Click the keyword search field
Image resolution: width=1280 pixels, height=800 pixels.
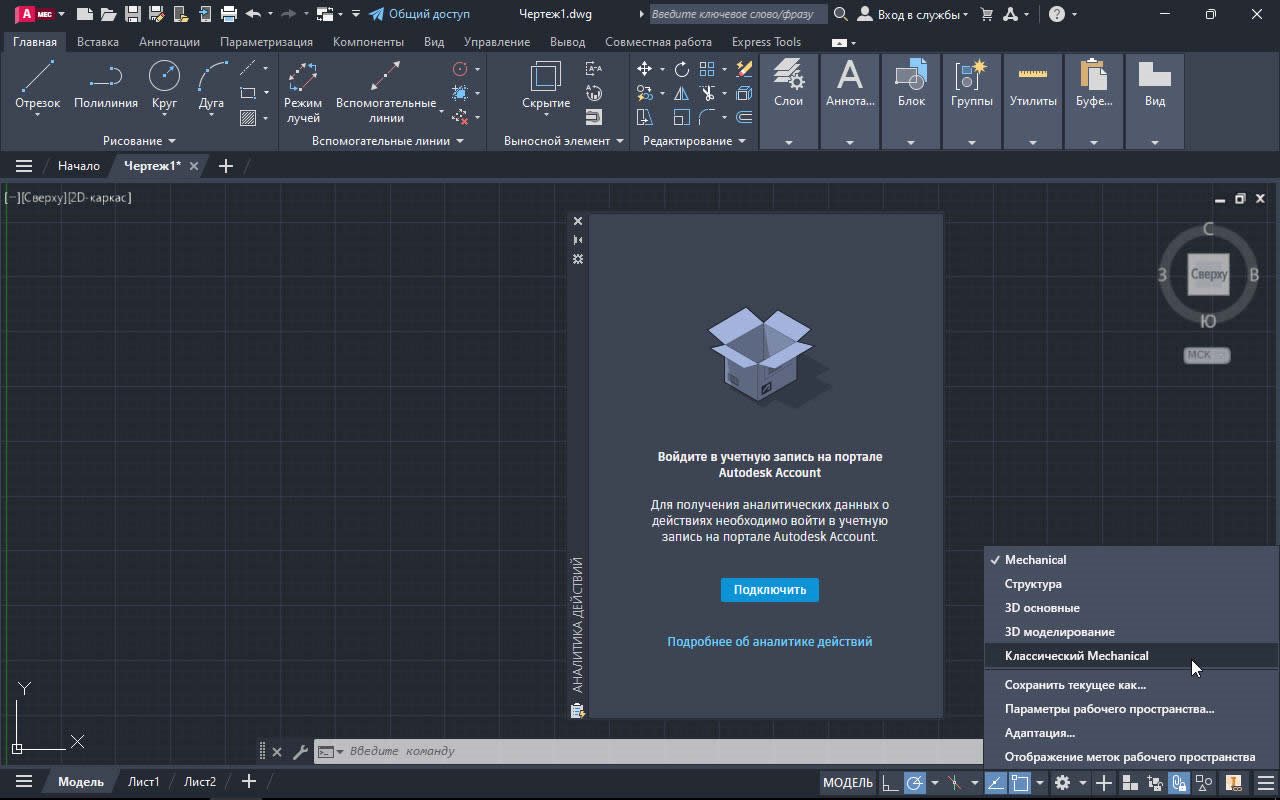738,14
